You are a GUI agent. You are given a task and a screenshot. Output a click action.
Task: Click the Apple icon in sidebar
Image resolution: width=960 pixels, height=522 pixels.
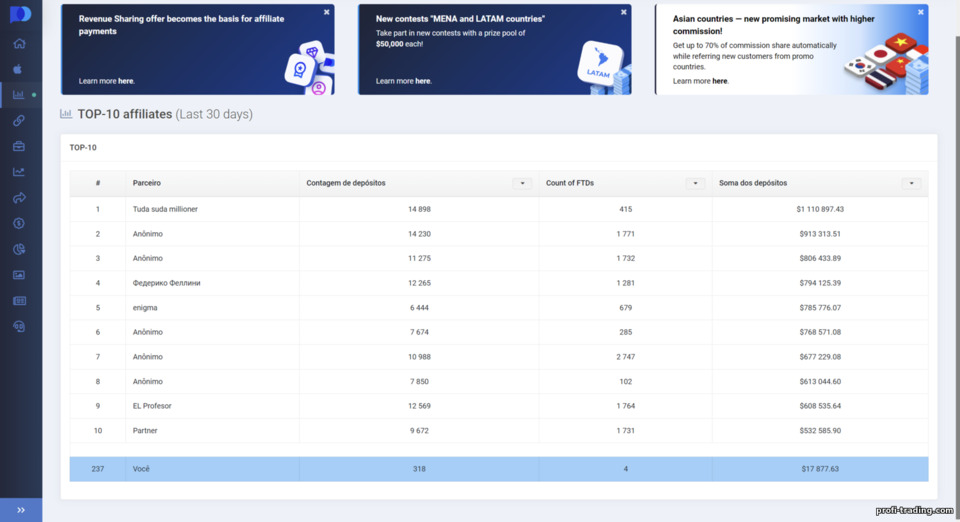[x=18, y=69]
